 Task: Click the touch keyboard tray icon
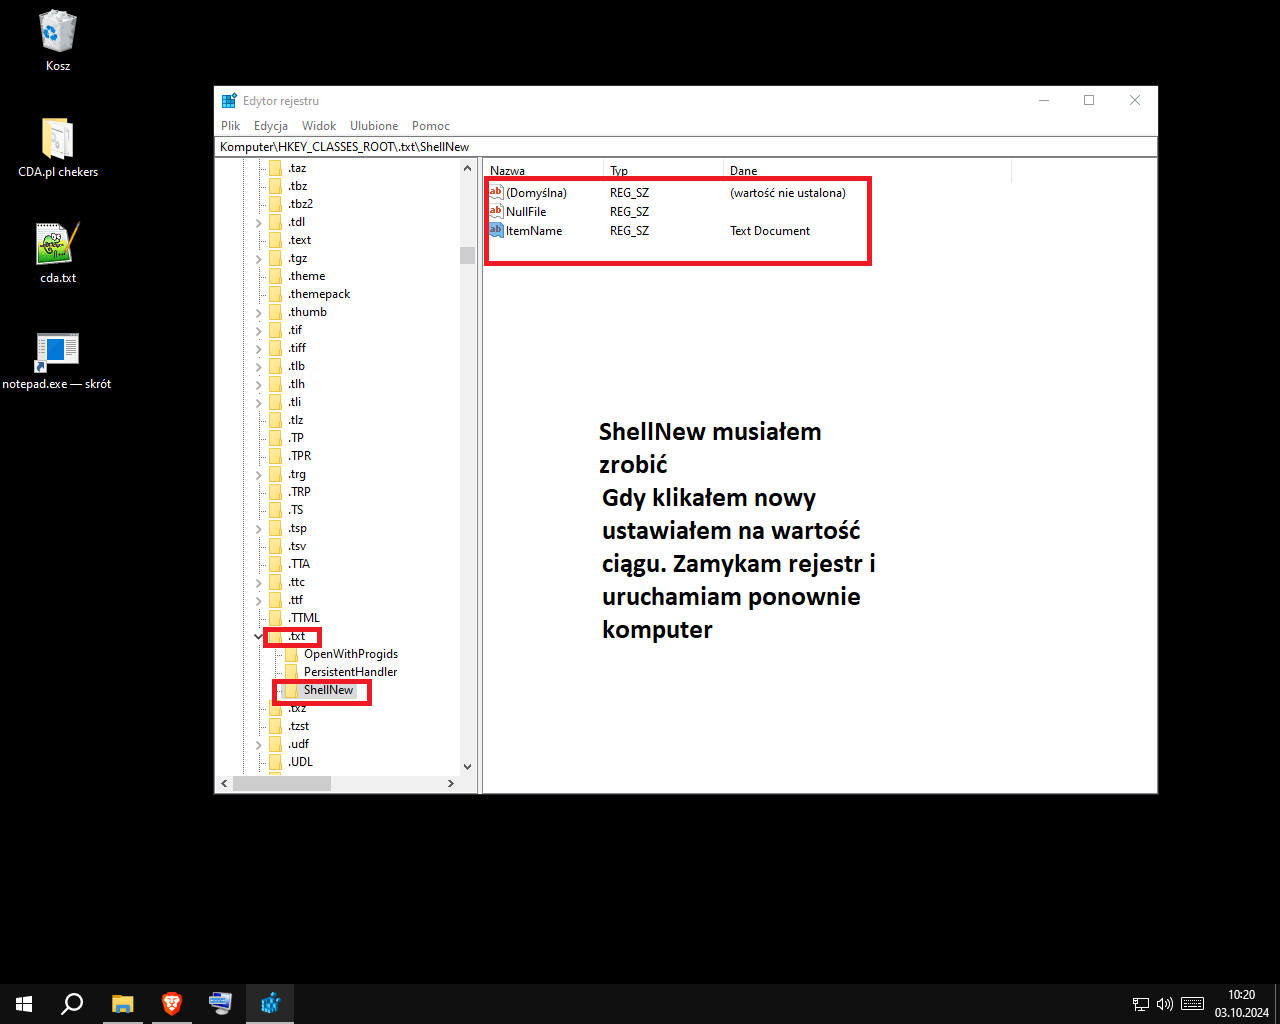point(1192,1004)
